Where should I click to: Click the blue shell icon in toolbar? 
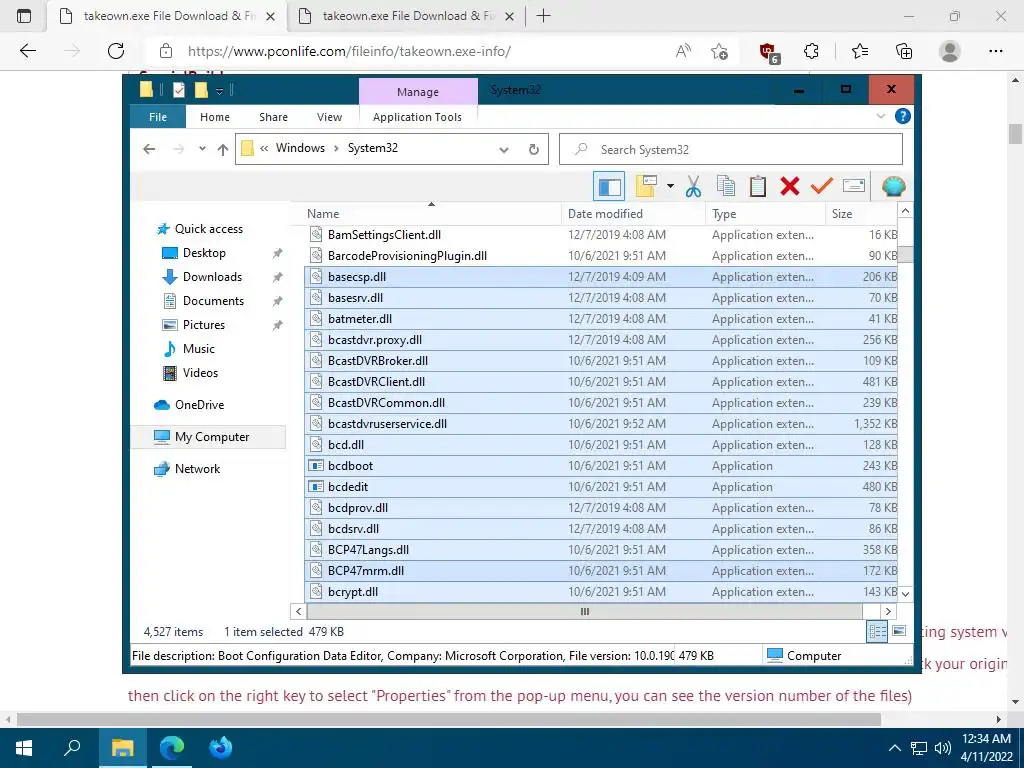click(893, 187)
